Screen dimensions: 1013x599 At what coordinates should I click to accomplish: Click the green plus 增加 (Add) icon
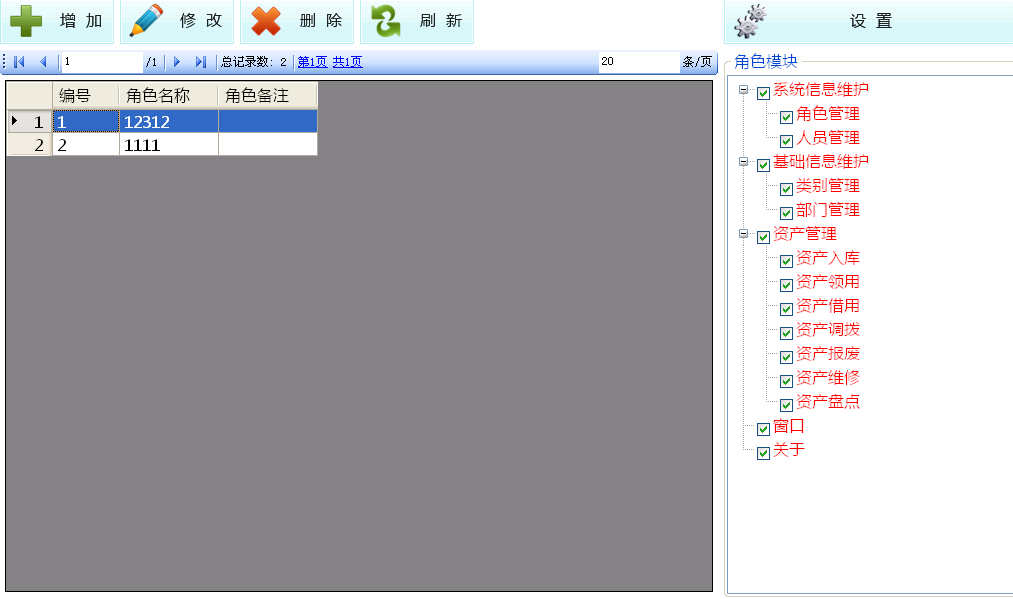point(25,21)
